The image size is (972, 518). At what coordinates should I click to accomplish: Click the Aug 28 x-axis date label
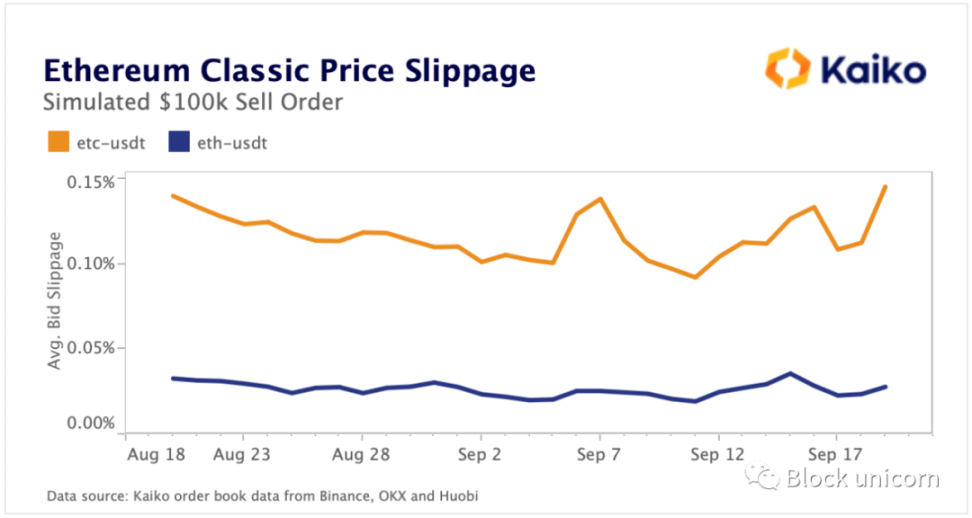(x=361, y=453)
